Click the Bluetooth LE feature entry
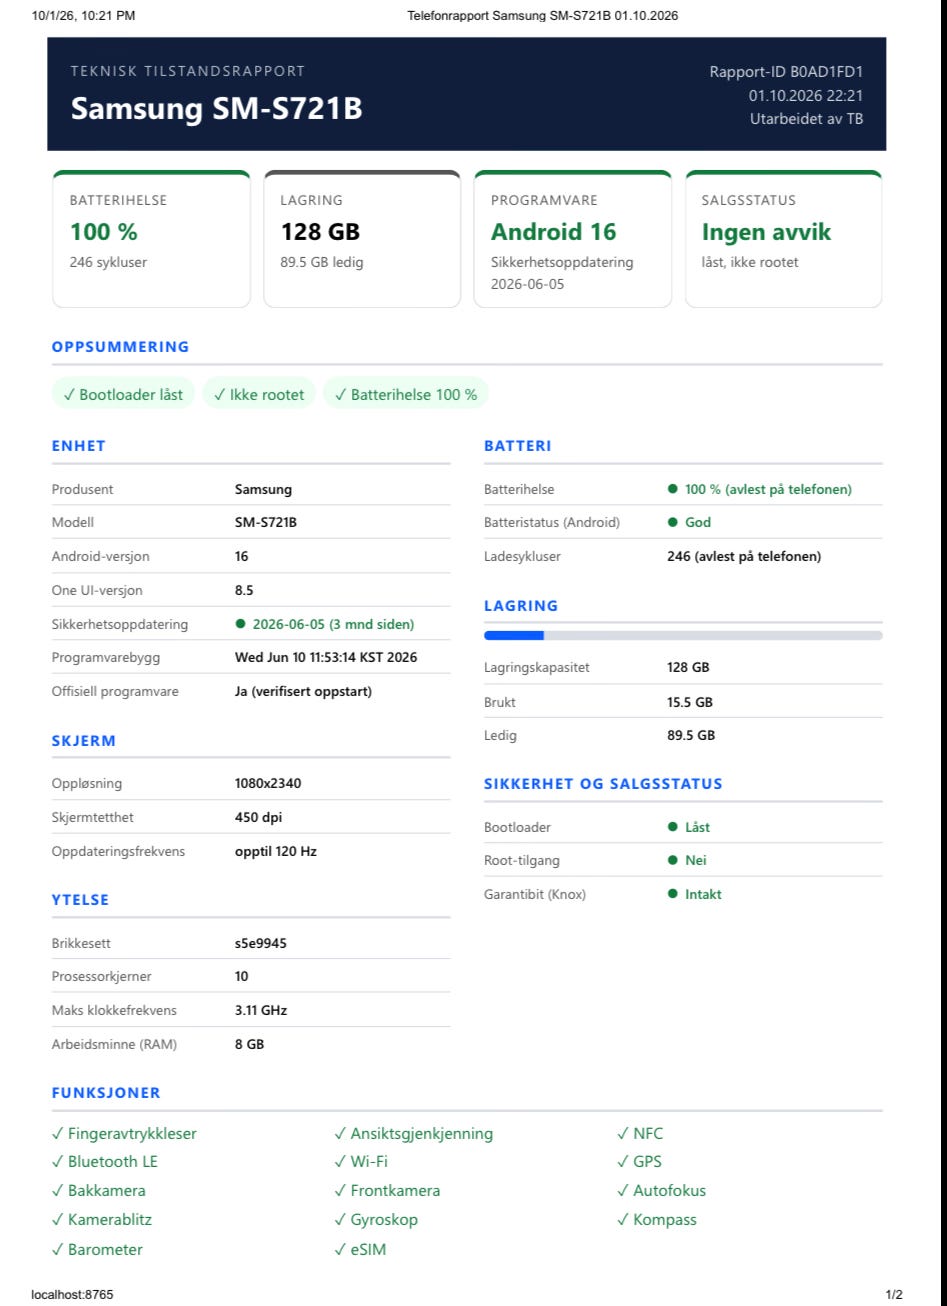The image size is (947, 1306). pyautogui.click(x=105, y=1162)
